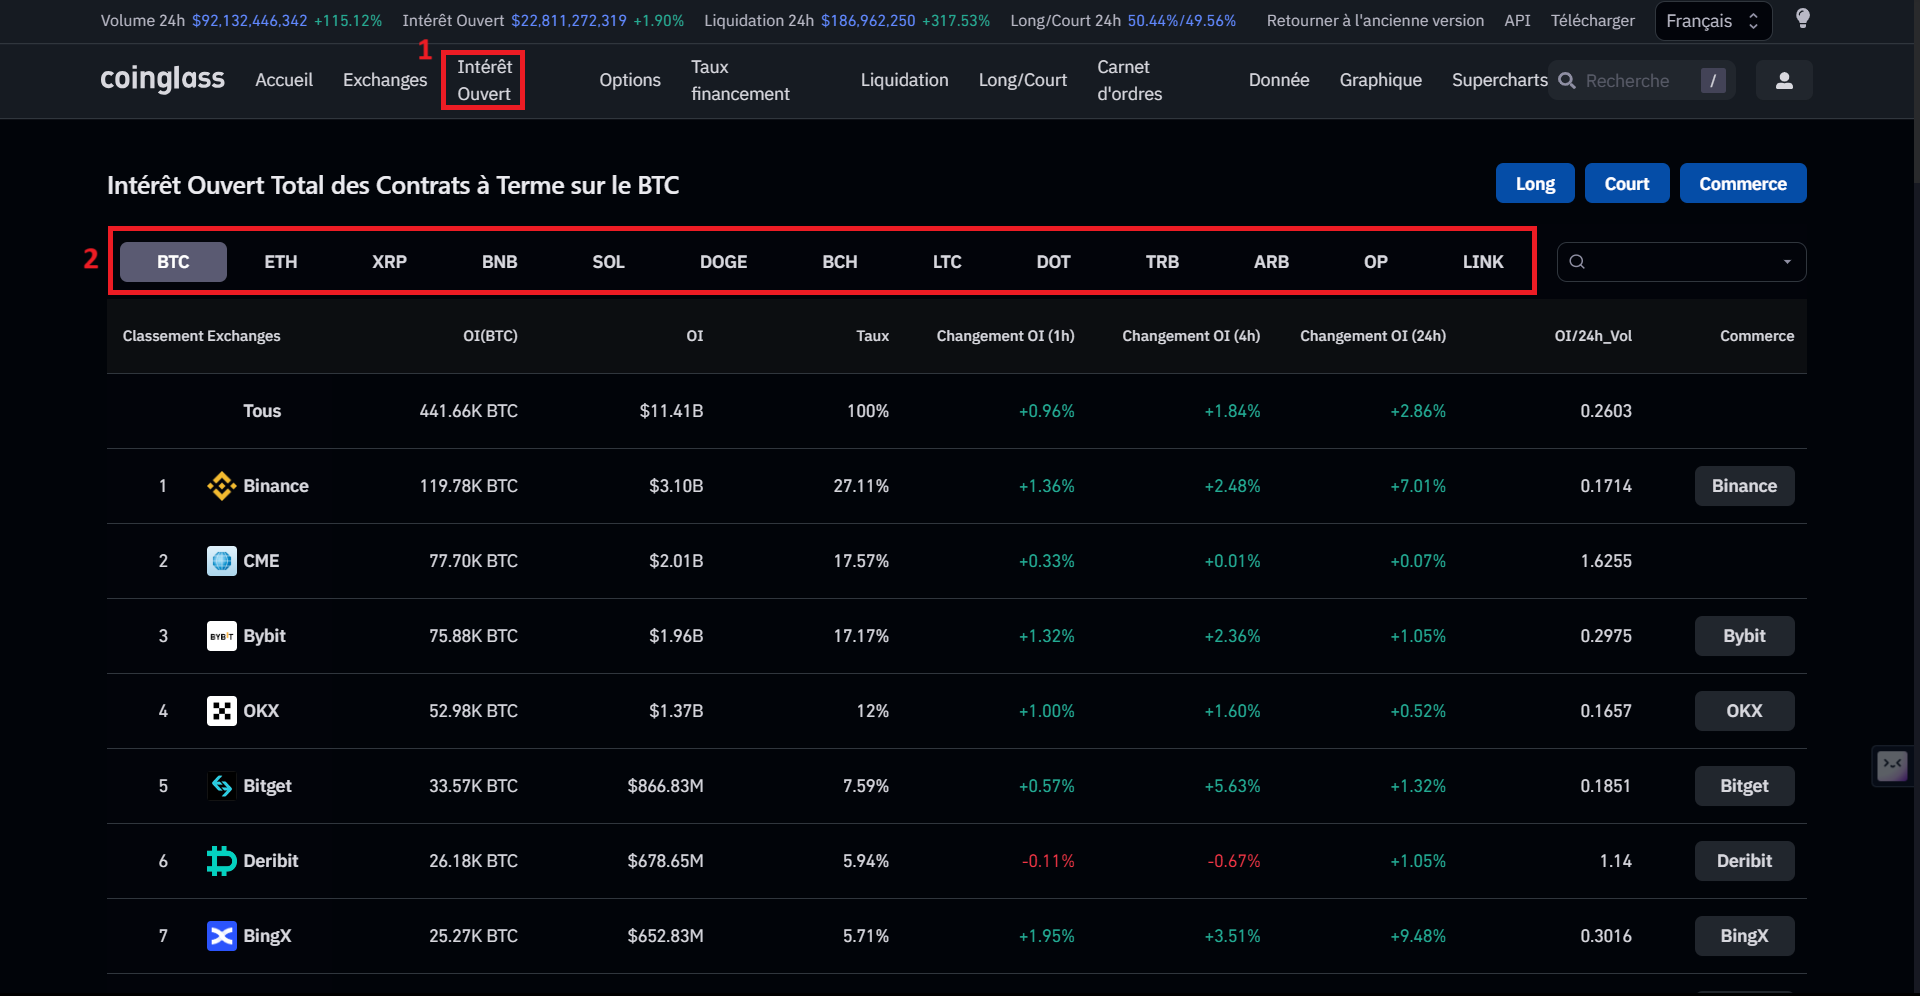Sort by OI/24h_Vol column header

tap(1593, 336)
